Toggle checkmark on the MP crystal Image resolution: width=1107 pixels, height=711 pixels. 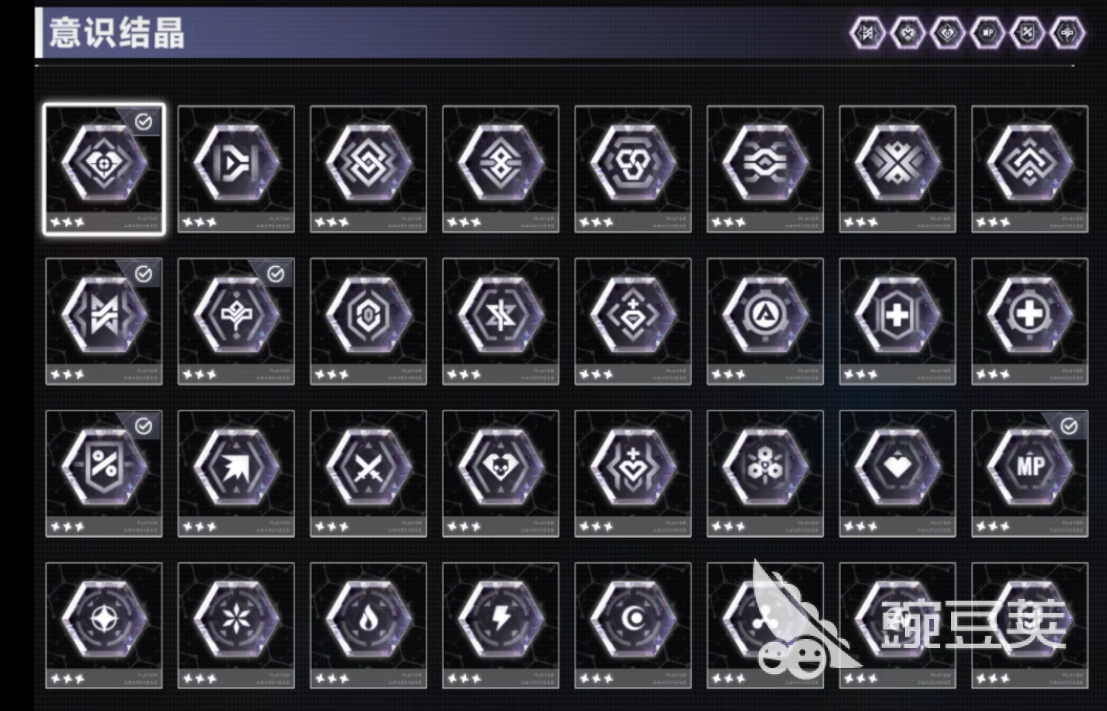pyautogui.click(x=1069, y=426)
